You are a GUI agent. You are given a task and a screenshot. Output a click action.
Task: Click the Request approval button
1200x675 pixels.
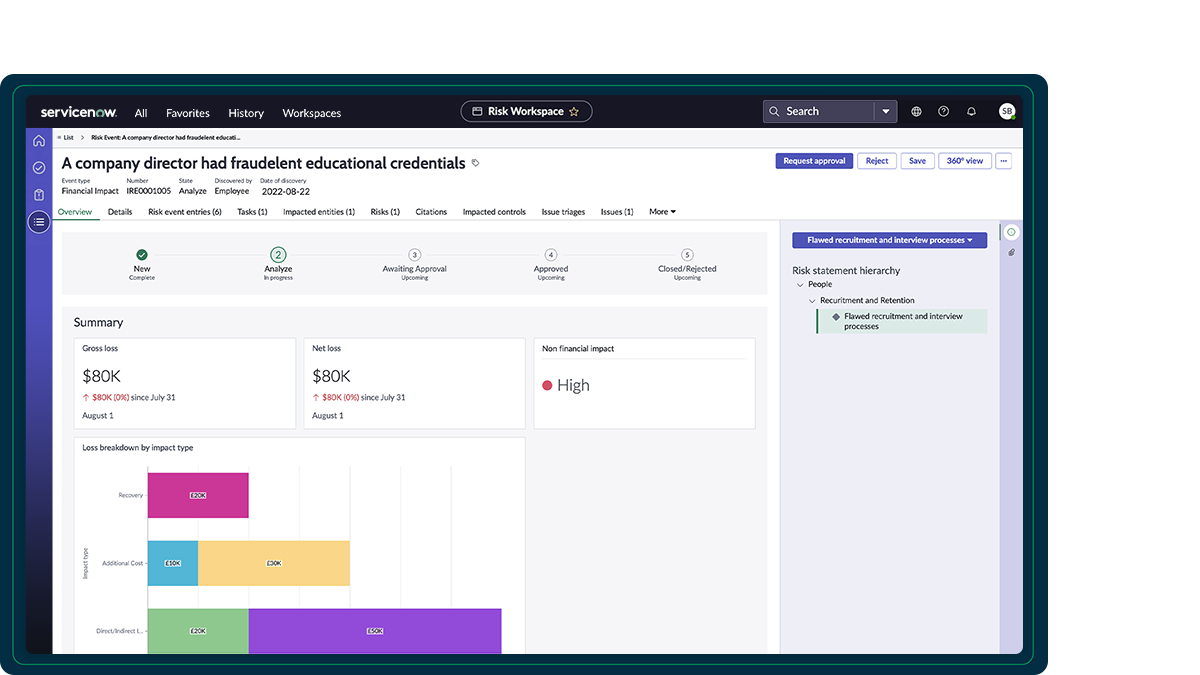[x=814, y=161]
